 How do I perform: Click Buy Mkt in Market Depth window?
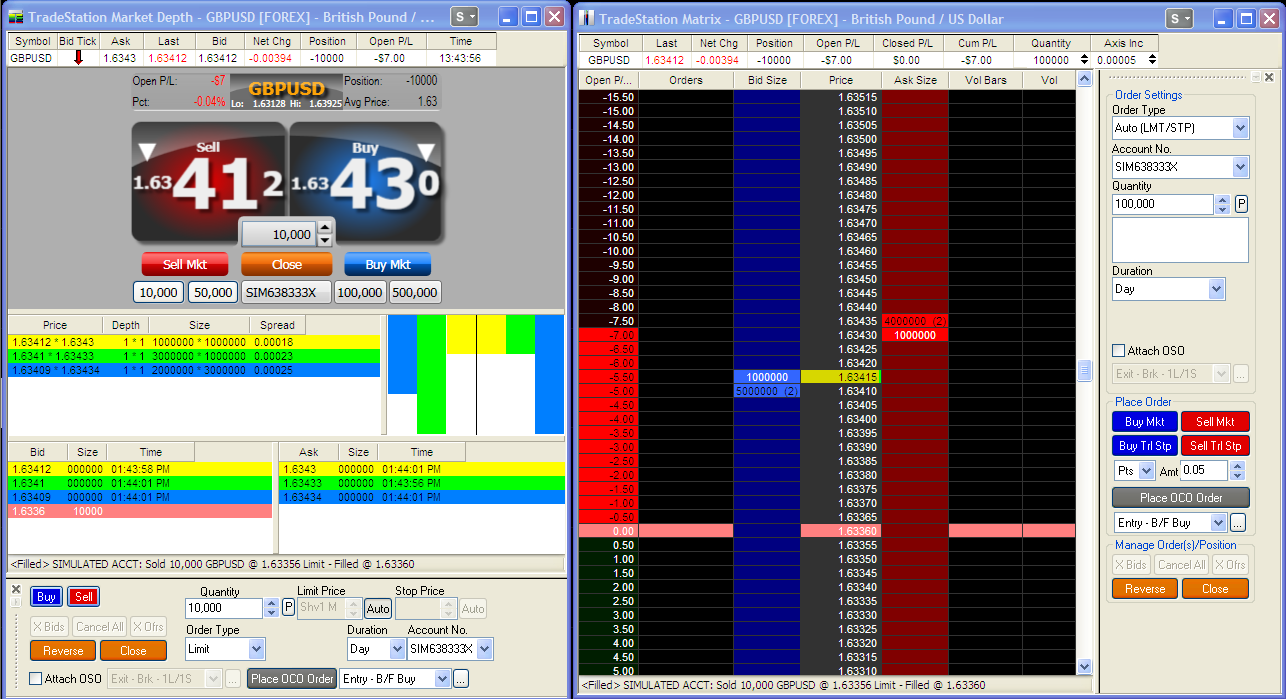pos(388,264)
